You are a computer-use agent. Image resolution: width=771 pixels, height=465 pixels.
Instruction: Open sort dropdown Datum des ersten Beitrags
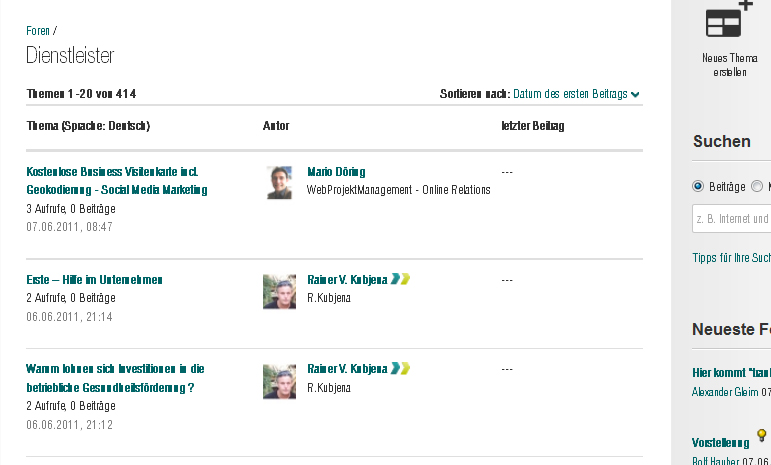tap(570, 94)
